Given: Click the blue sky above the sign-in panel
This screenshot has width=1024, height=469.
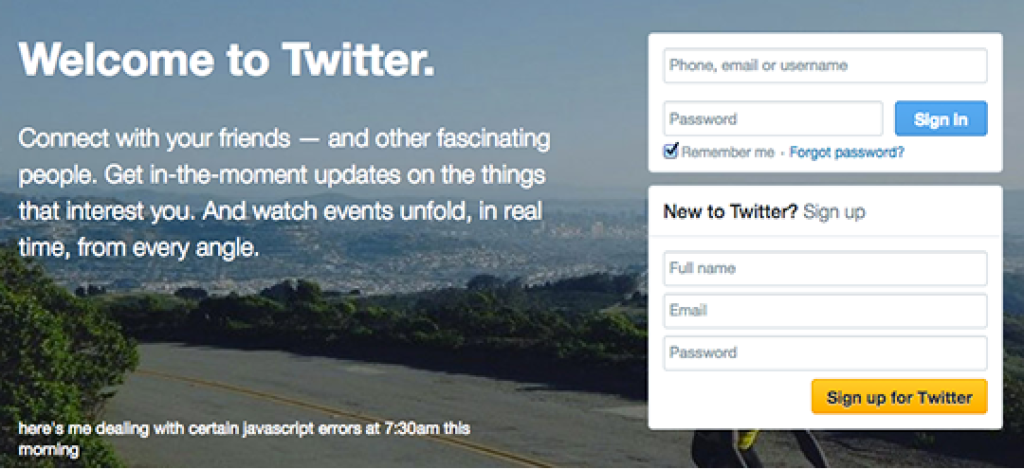Looking at the screenshot, I should [823, 16].
